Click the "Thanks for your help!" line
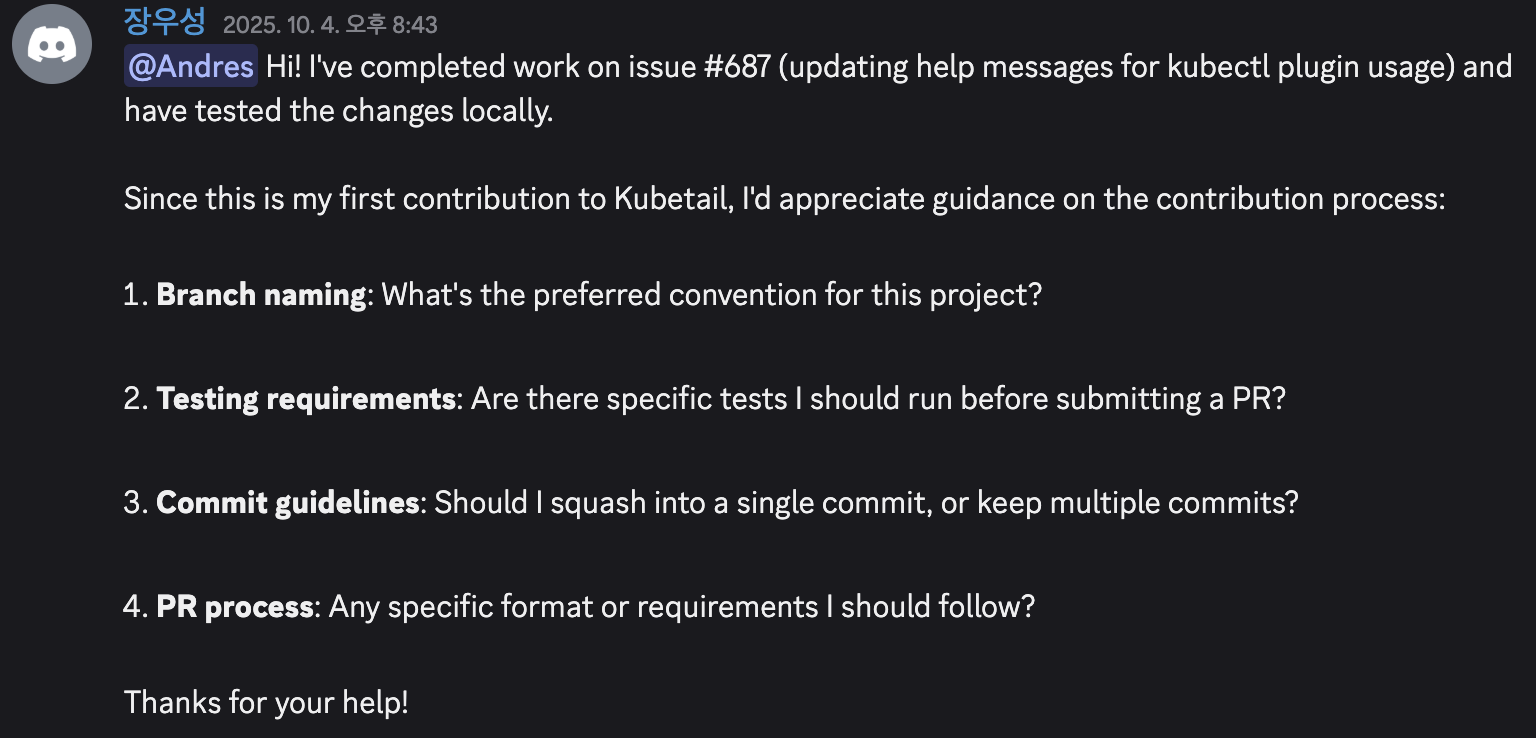 (266, 702)
